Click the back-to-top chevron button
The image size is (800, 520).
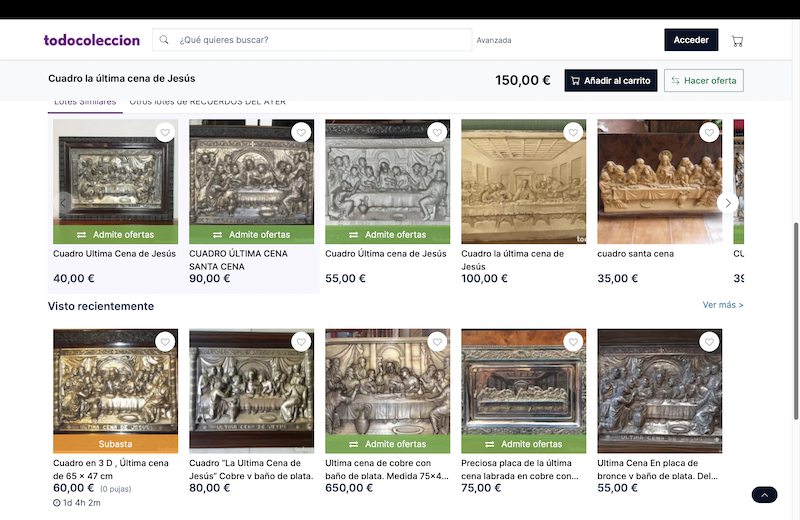[x=764, y=494]
